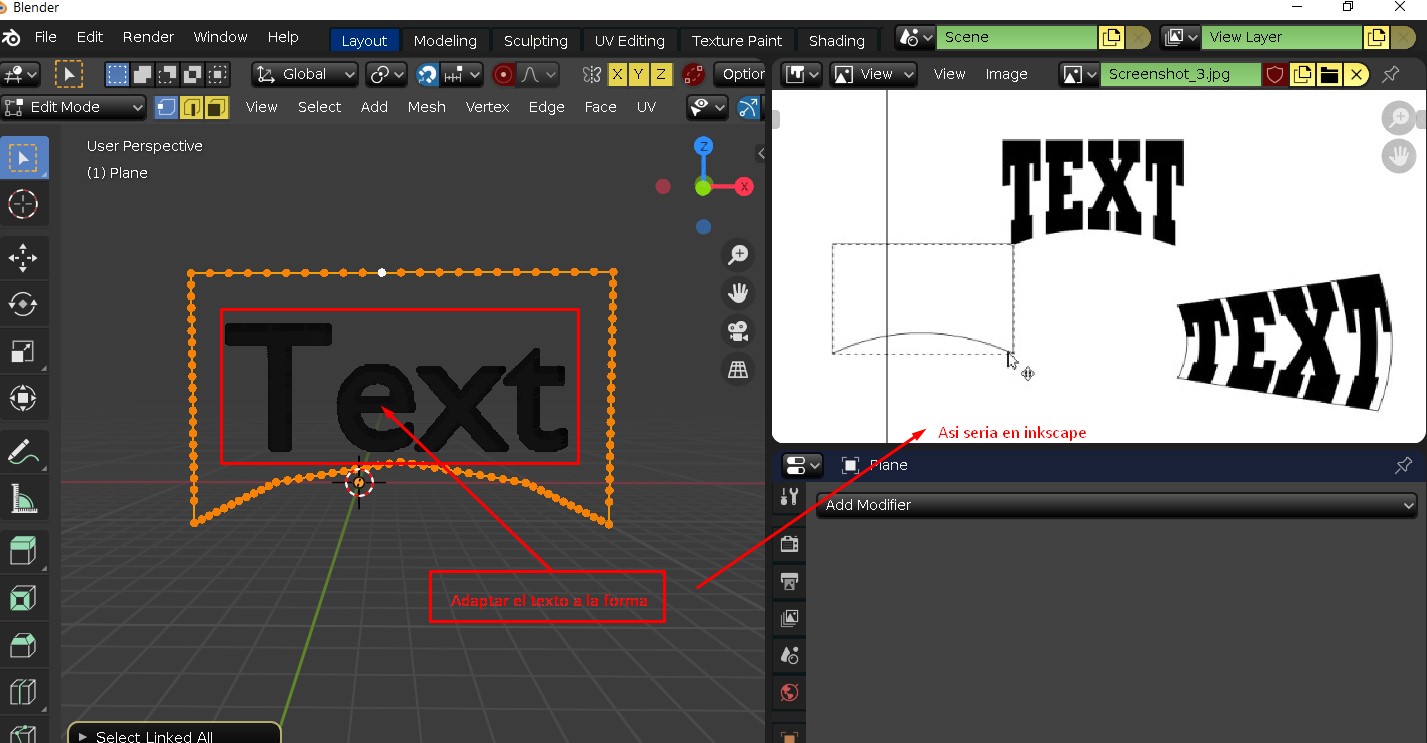Open the File menu

pos(45,38)
